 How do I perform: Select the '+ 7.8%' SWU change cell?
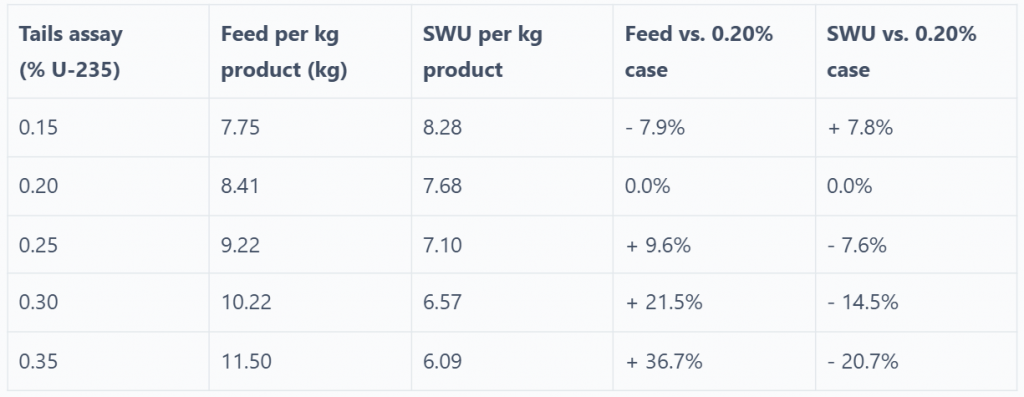[916, 127]
